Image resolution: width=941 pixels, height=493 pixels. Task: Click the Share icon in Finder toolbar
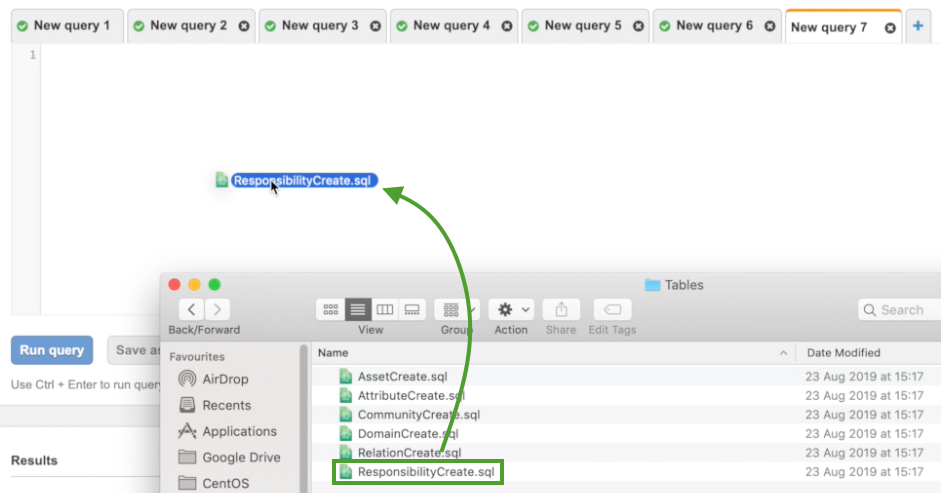[561, 310]
